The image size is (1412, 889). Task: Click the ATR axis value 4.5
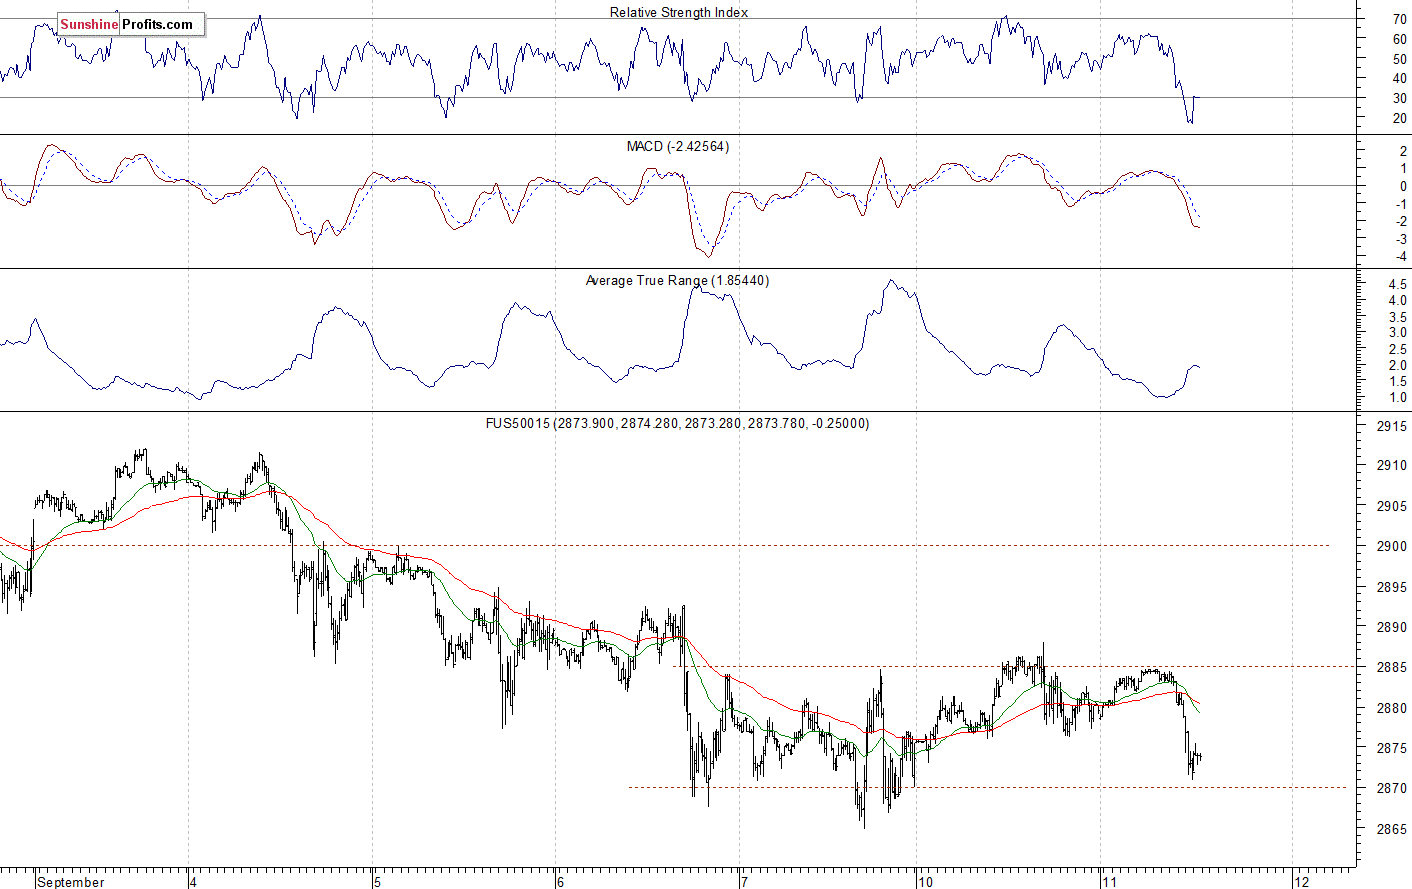[x=1398, y=285]
